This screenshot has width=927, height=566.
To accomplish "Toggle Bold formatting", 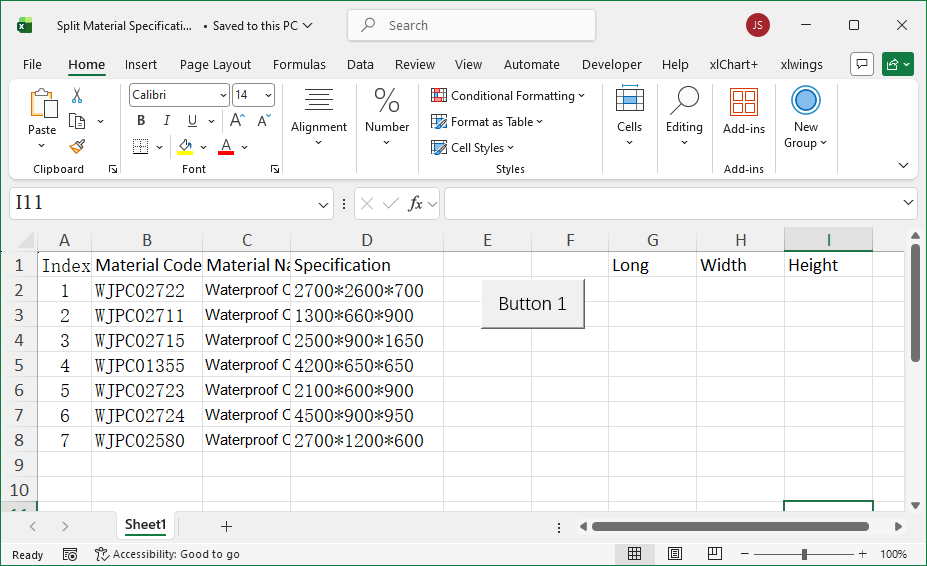I will pyautogui.click(x=141, y=121).
